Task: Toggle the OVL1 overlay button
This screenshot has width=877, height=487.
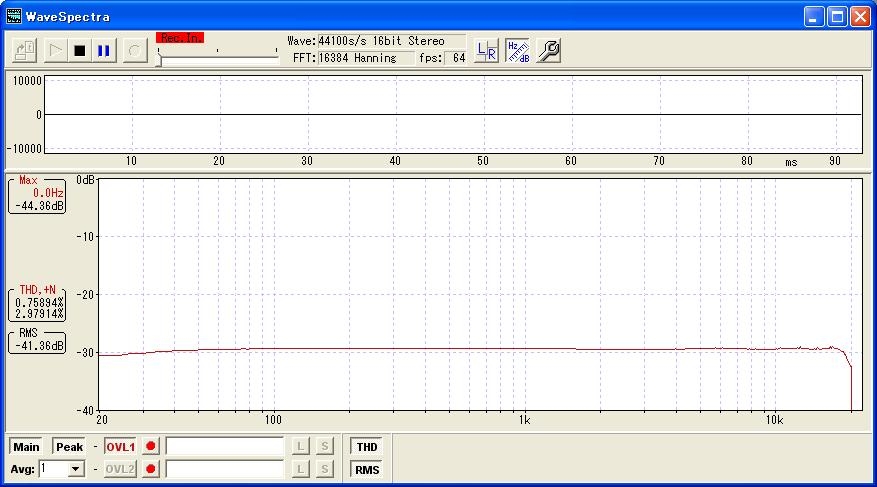Action: [120, 447]
